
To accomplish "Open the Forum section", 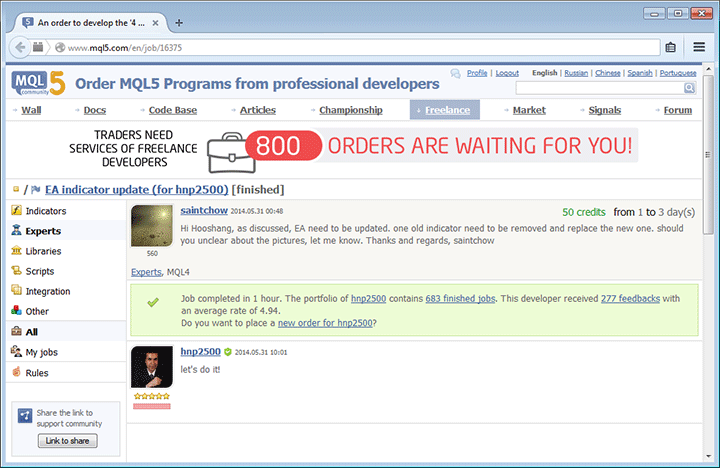I will click(x=678, y=110).
